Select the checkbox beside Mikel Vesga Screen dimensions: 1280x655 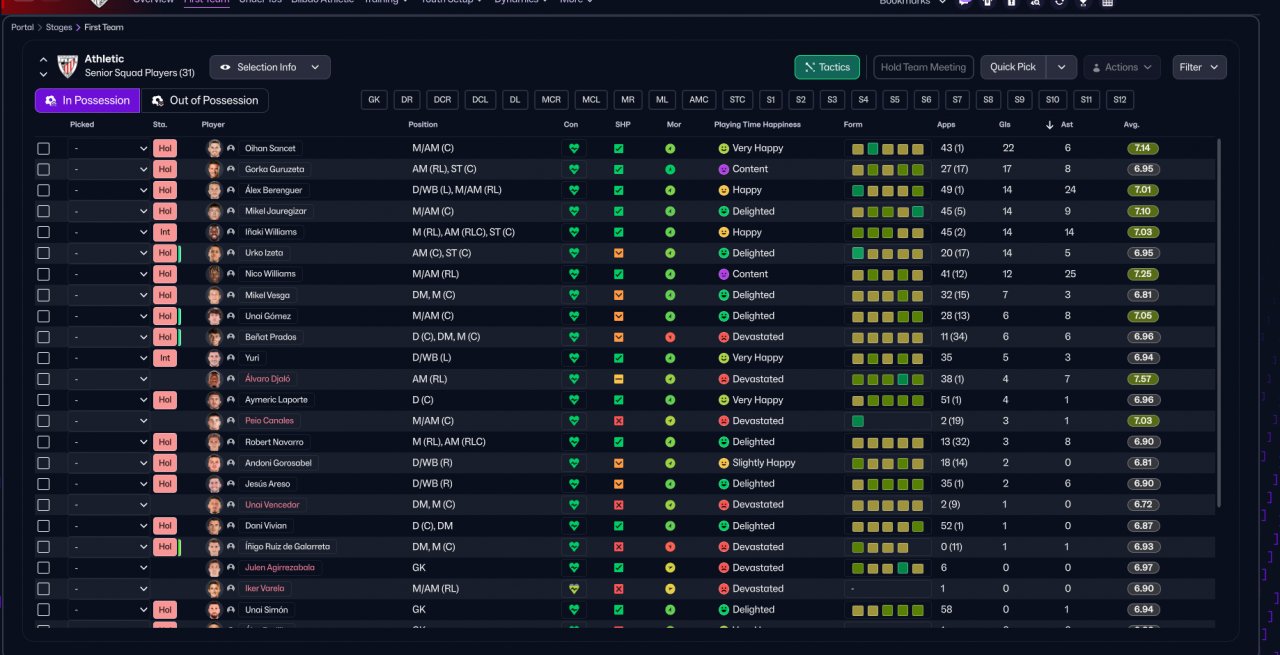coord(43,295)
